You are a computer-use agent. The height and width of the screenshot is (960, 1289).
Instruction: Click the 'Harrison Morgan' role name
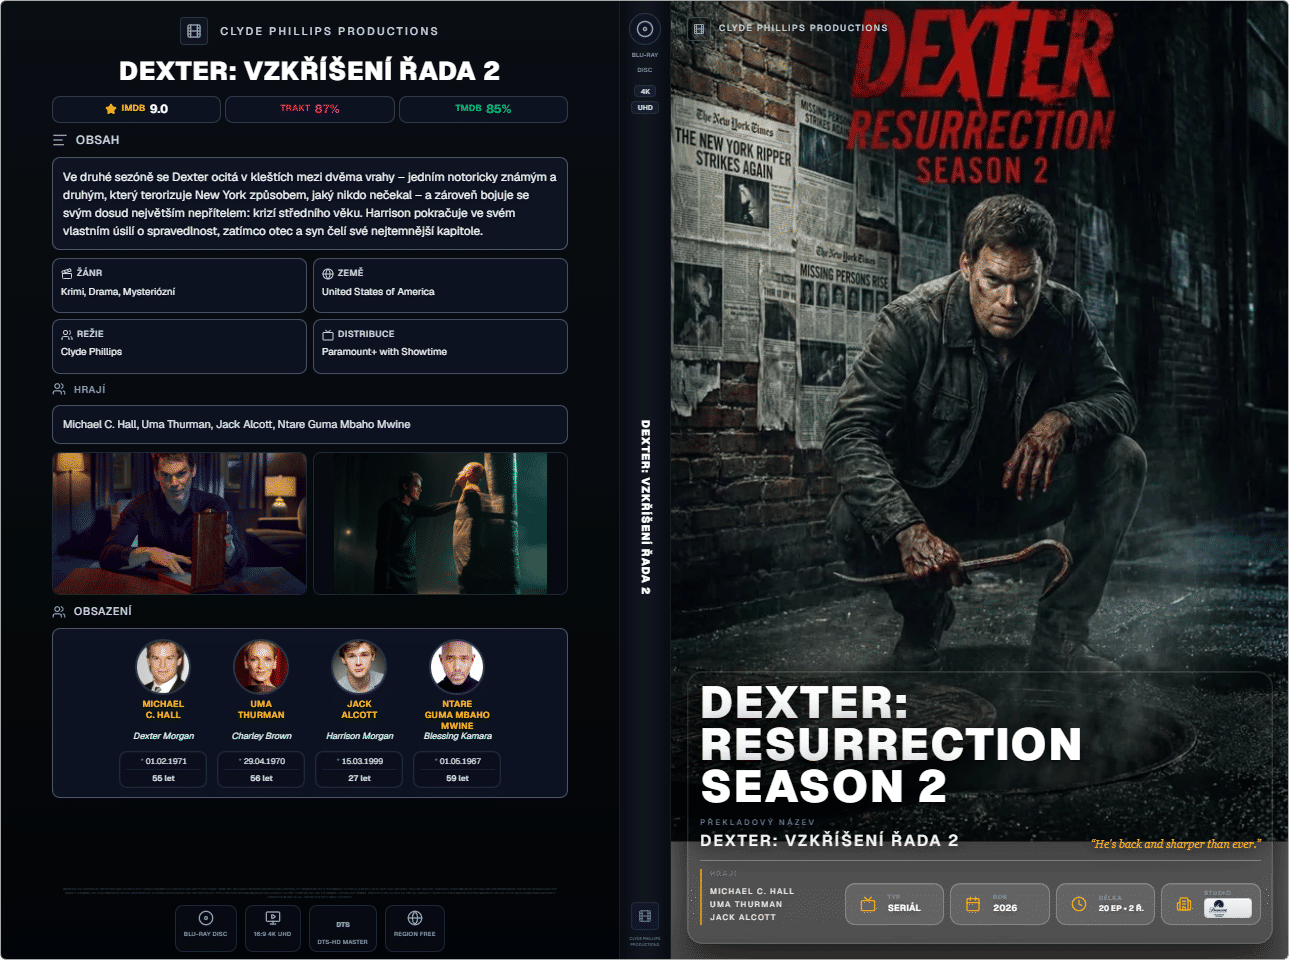tap(359, 736)
